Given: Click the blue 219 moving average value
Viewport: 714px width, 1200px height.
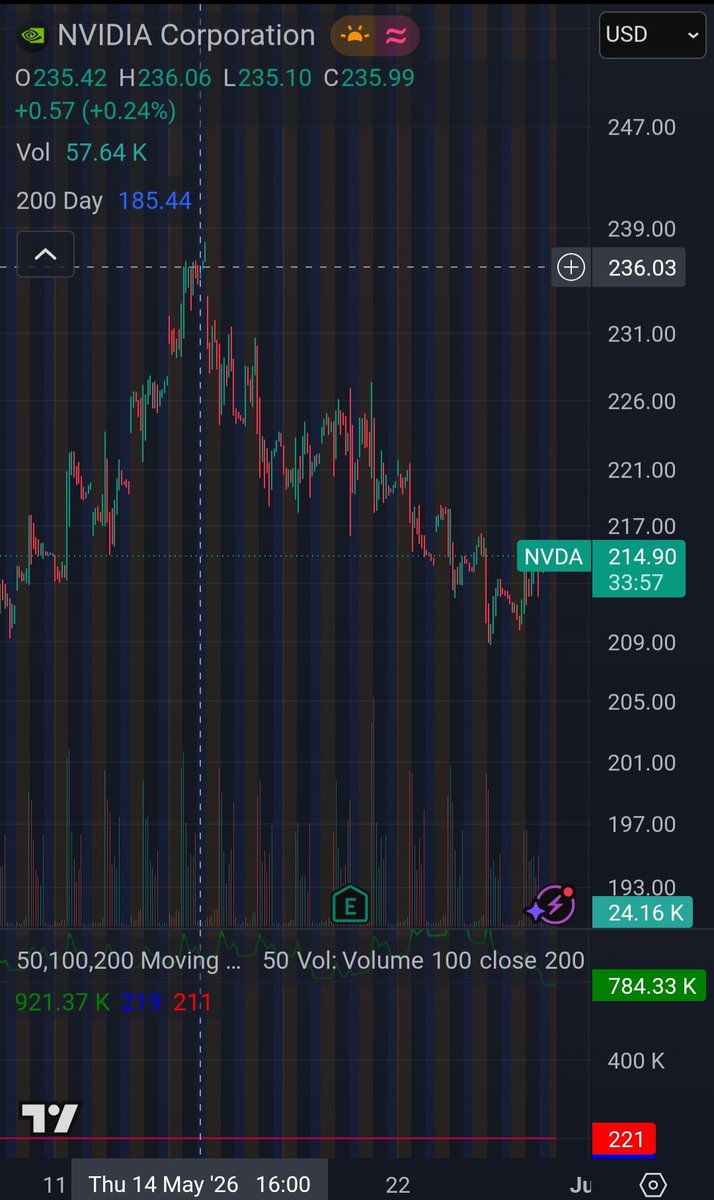Looking at the screenshot, I should 141,1001.
